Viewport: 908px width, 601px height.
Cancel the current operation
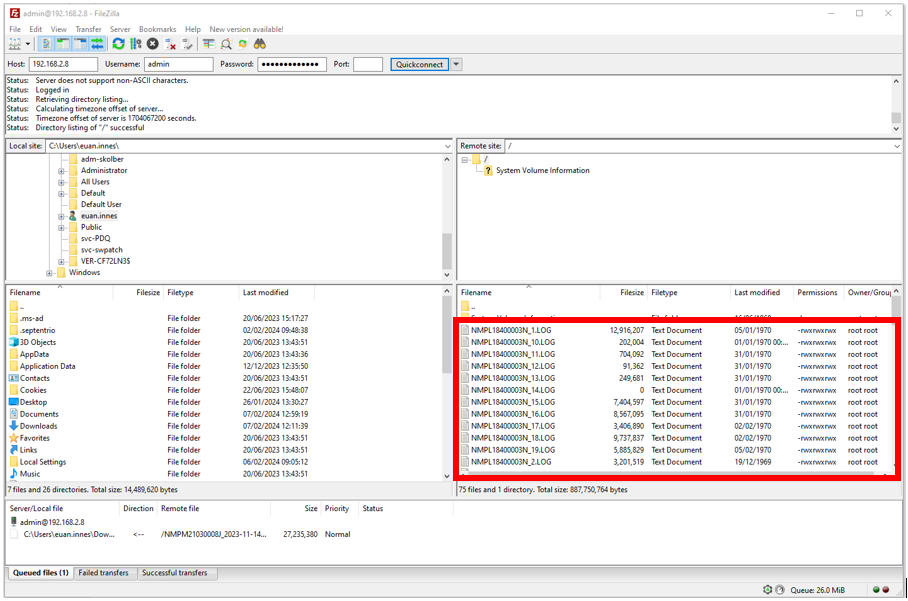pos(152,44)
